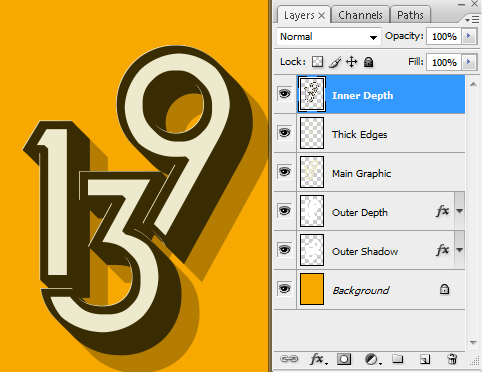
Task: Switch to the Channels tab
Action: point(360,15)
